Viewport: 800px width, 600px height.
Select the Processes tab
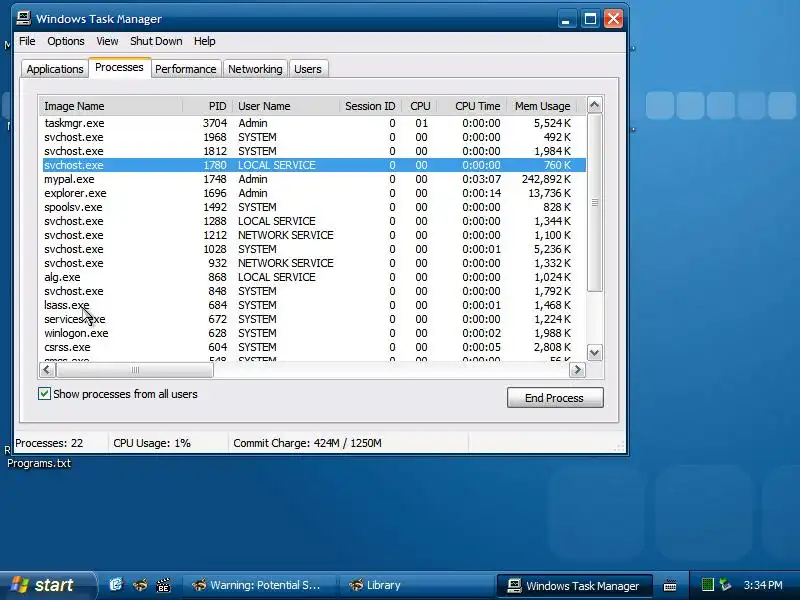tap(119, 67)
